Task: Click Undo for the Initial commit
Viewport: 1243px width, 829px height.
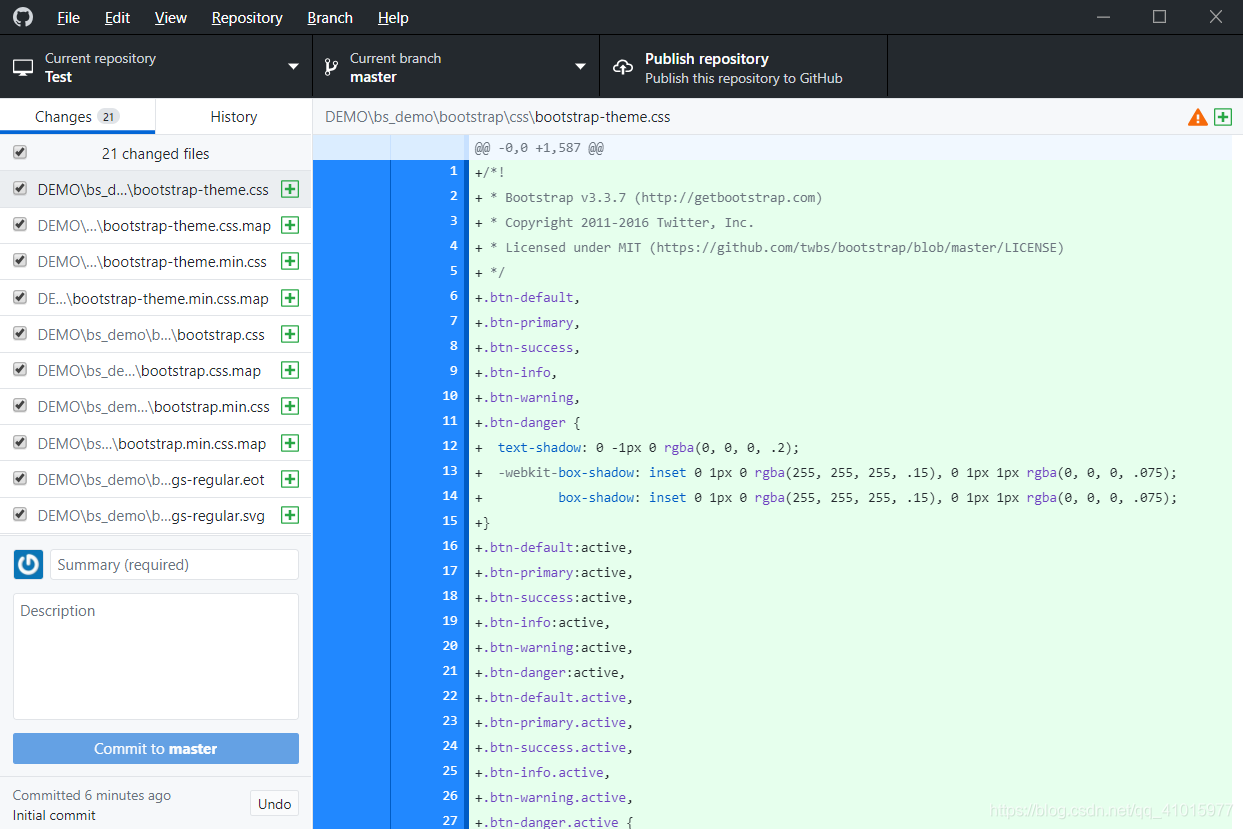Action: coord(274,804)
